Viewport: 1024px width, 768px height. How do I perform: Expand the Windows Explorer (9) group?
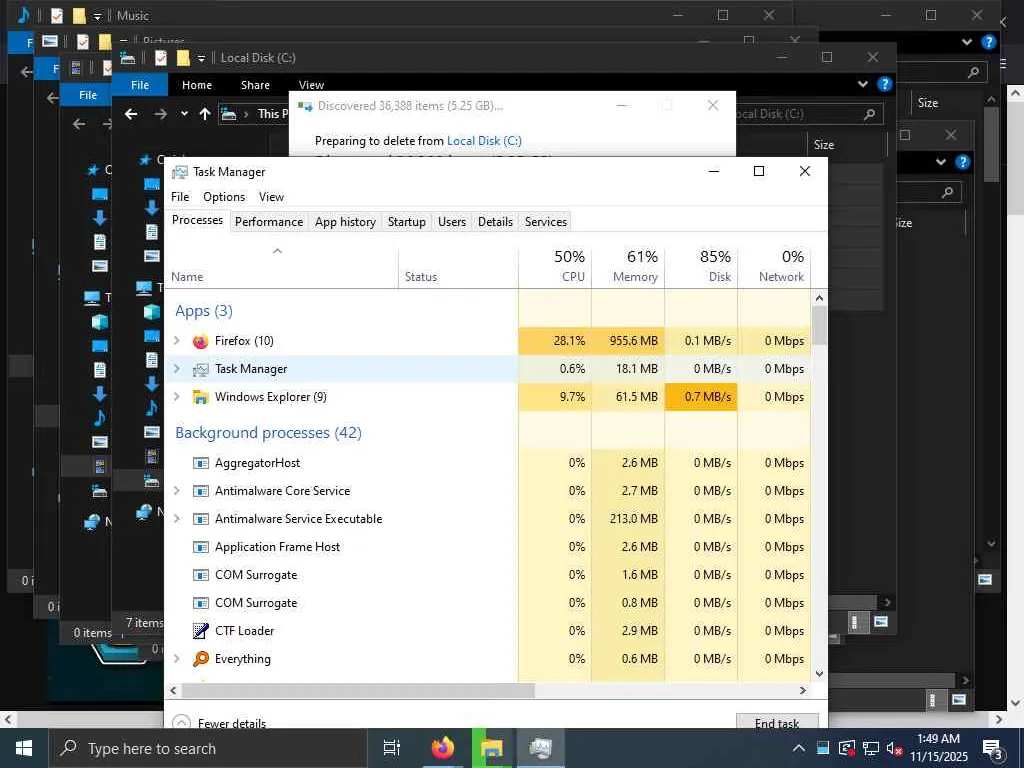coord(176,397)
